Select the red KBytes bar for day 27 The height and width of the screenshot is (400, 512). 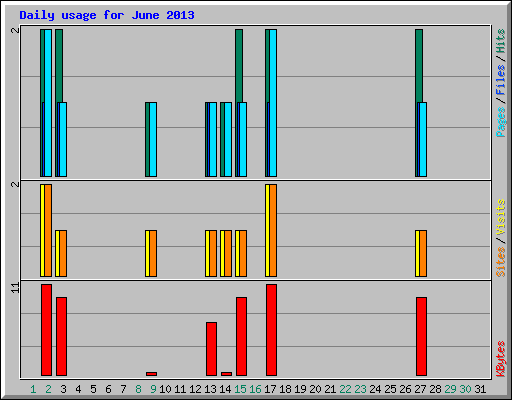tap(421, 336)
